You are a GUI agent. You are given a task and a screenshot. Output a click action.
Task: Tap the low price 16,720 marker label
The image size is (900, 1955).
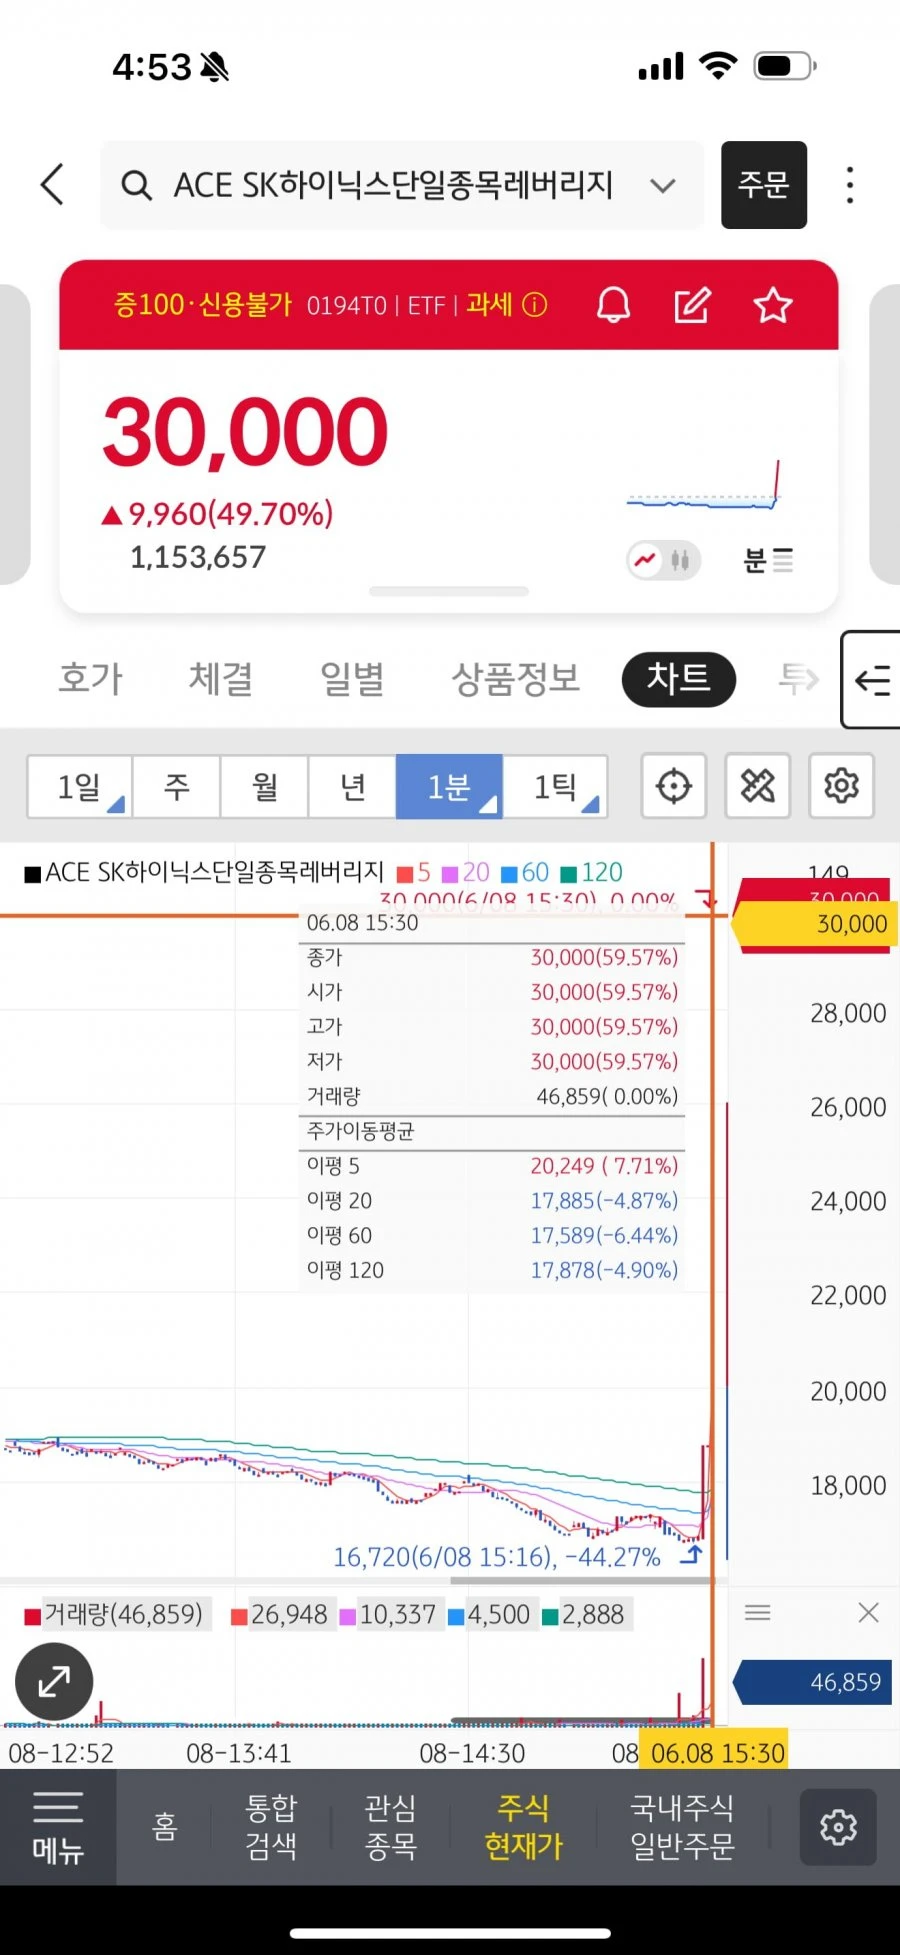pos(497,1557)
